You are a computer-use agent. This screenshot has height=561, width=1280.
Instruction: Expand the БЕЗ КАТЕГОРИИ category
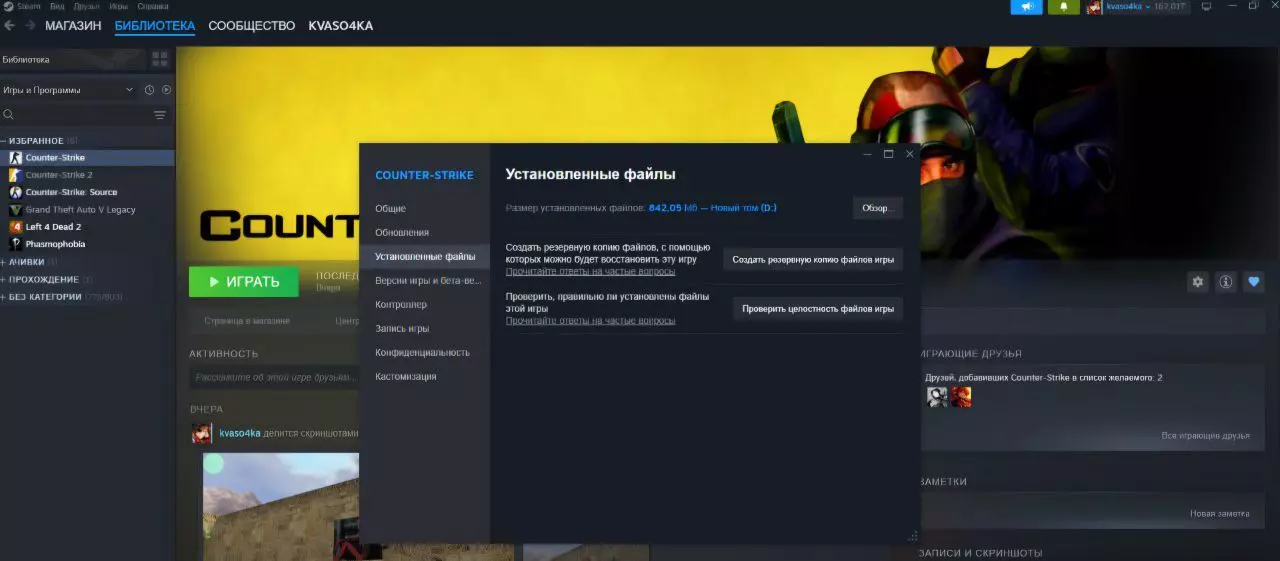coord(46,297)
